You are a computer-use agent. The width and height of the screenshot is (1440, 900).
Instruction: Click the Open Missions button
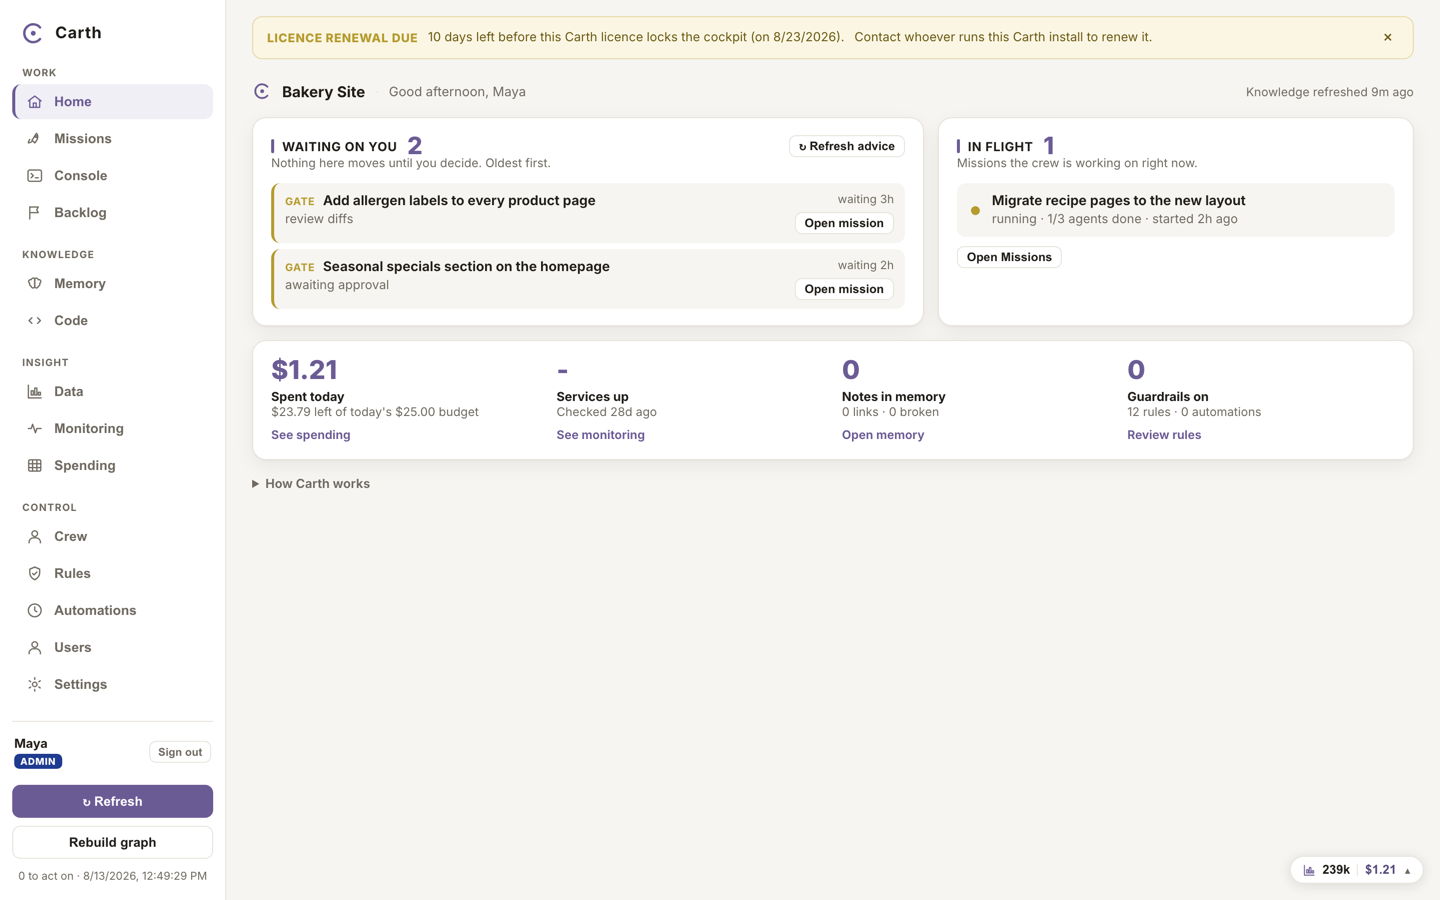click(x=1009, y=257)
